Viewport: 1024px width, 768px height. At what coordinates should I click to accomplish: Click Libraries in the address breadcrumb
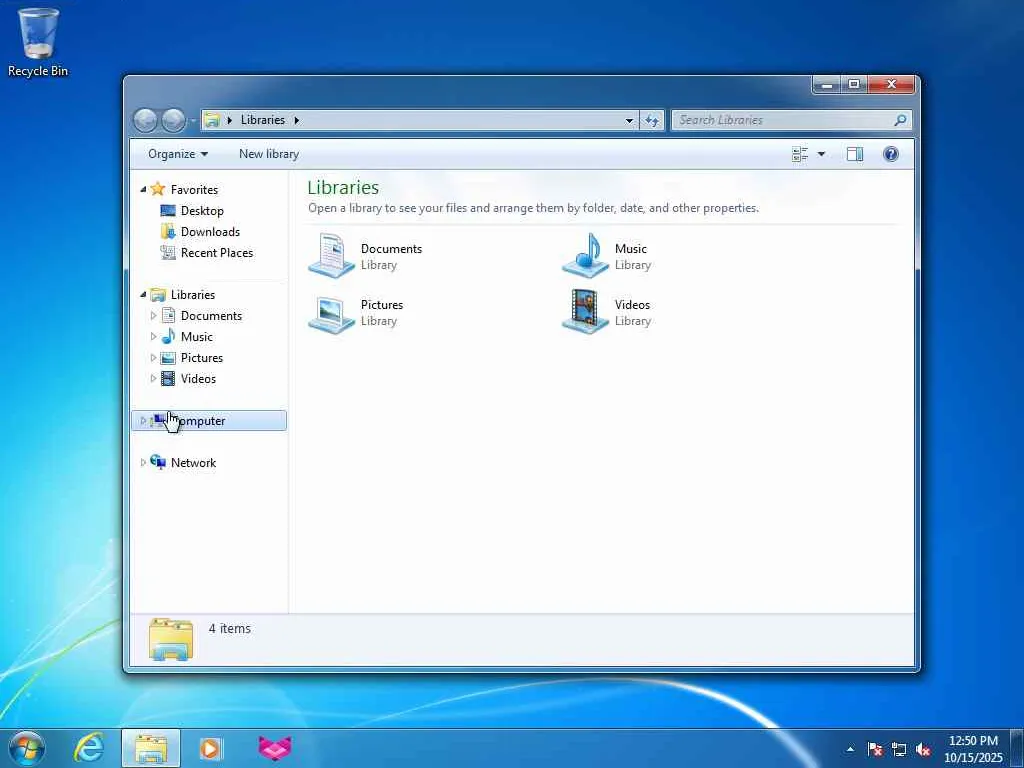(x=263, y=120)
